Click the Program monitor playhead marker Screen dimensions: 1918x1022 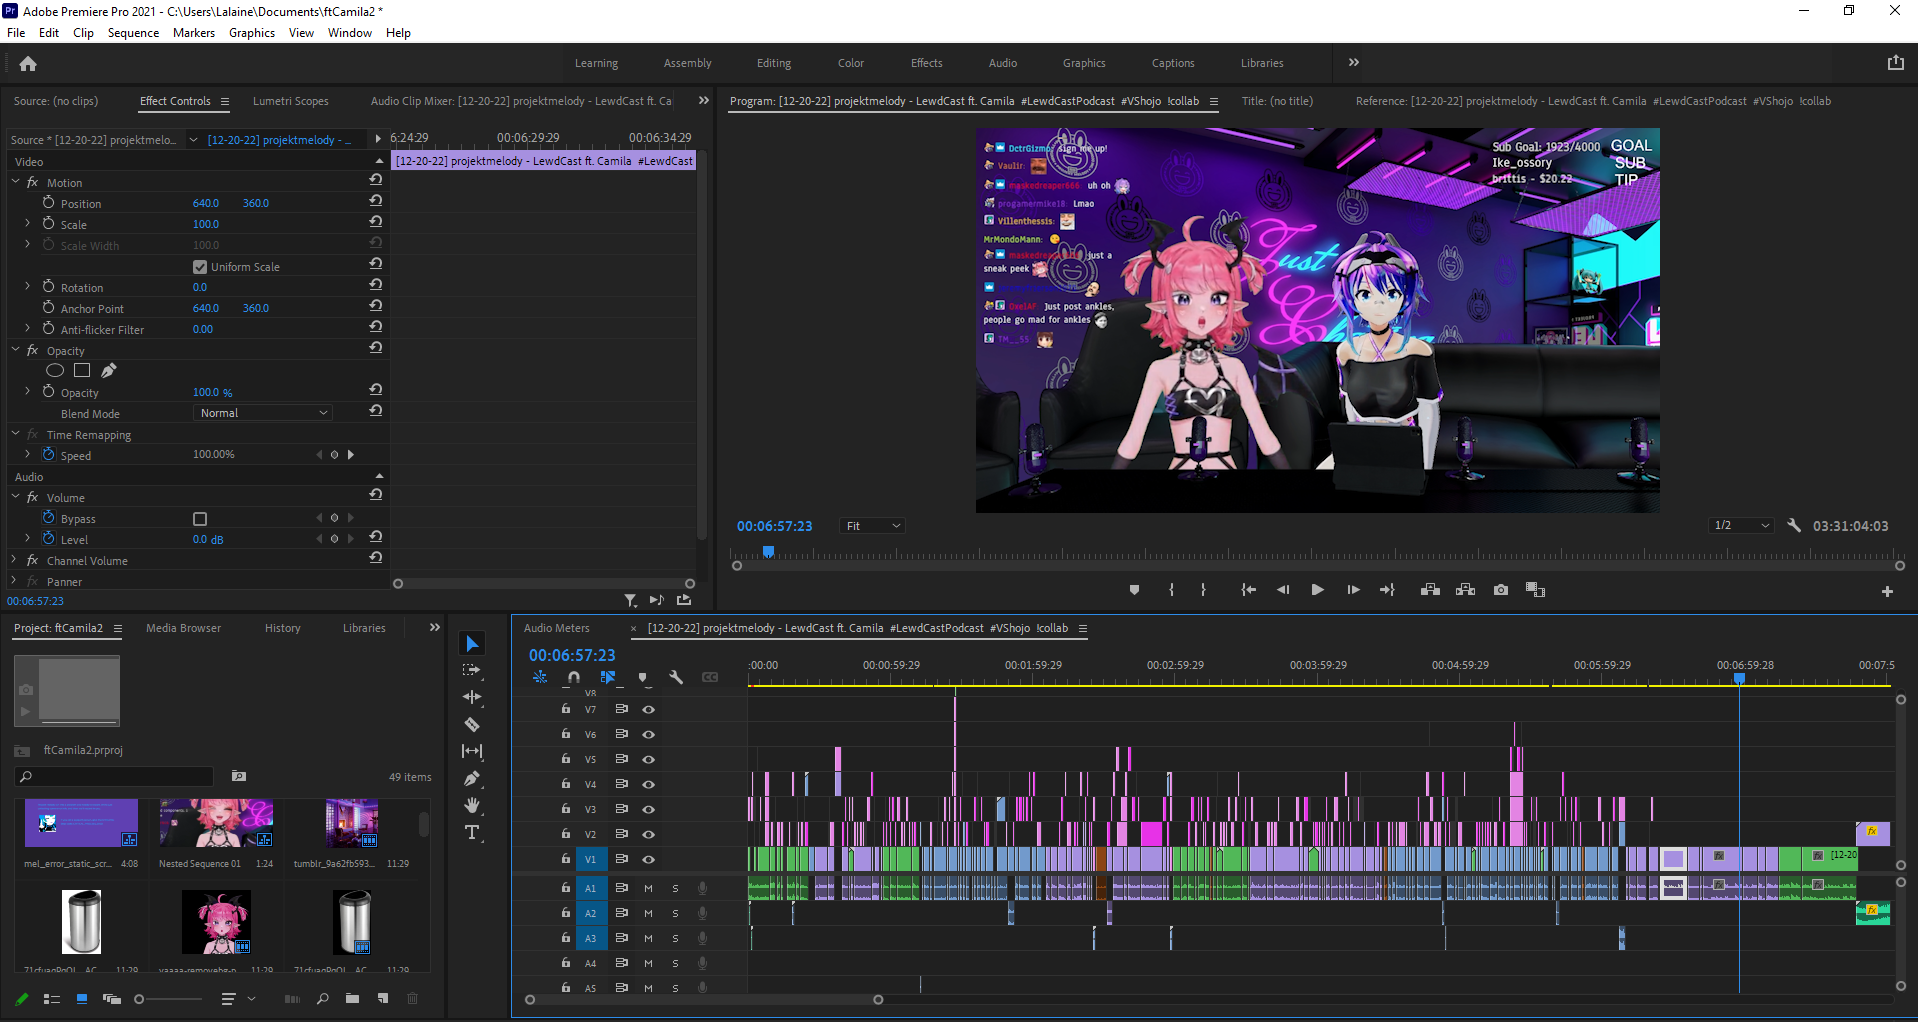click(x=768, y=551)
